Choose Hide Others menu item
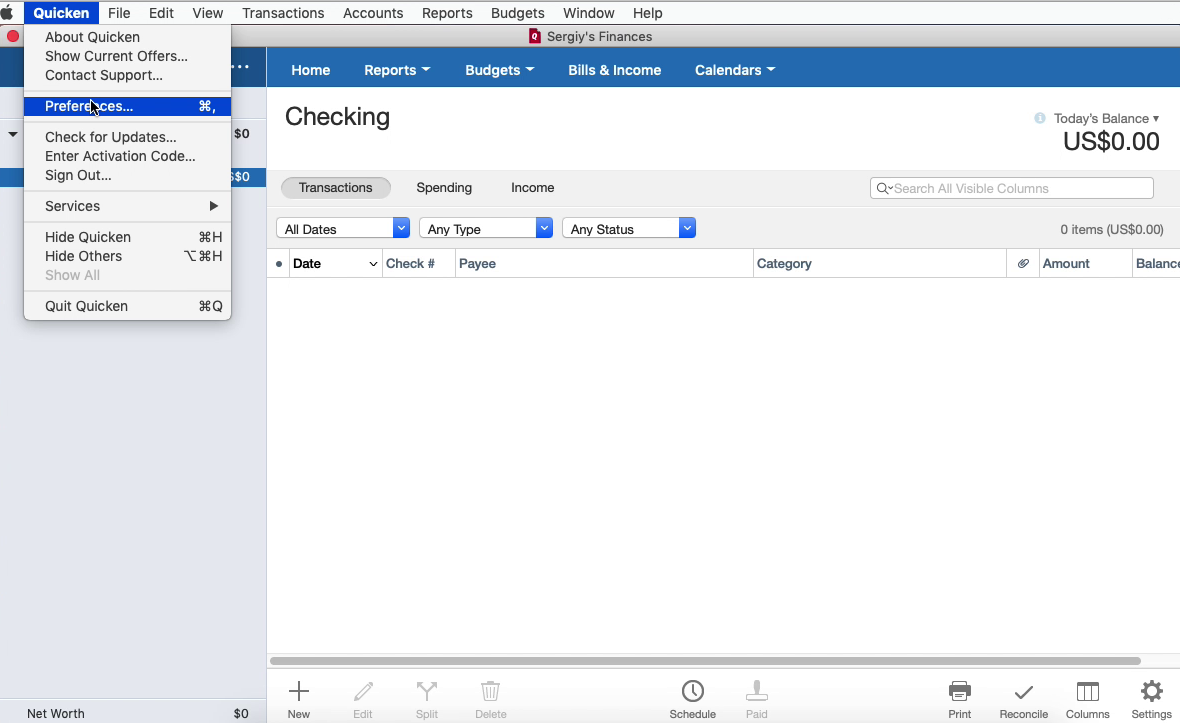Screen dimensions: 1180x723 click(128, 257)
